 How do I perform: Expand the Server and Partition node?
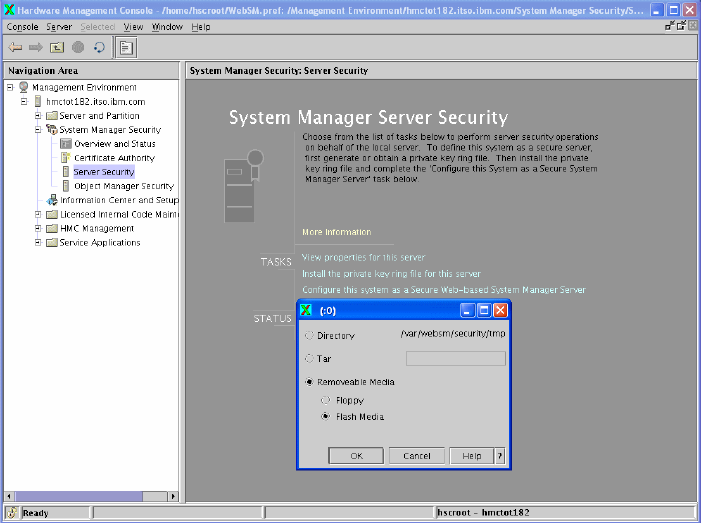(38, 116)
